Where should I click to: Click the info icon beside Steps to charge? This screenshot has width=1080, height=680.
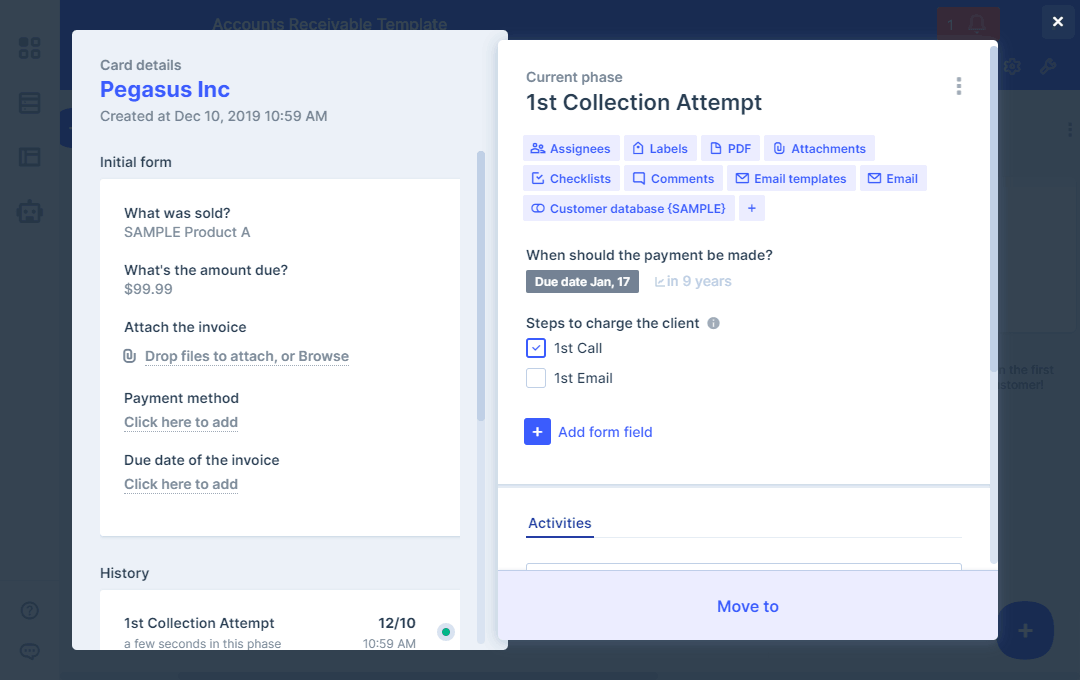point(713,324)
